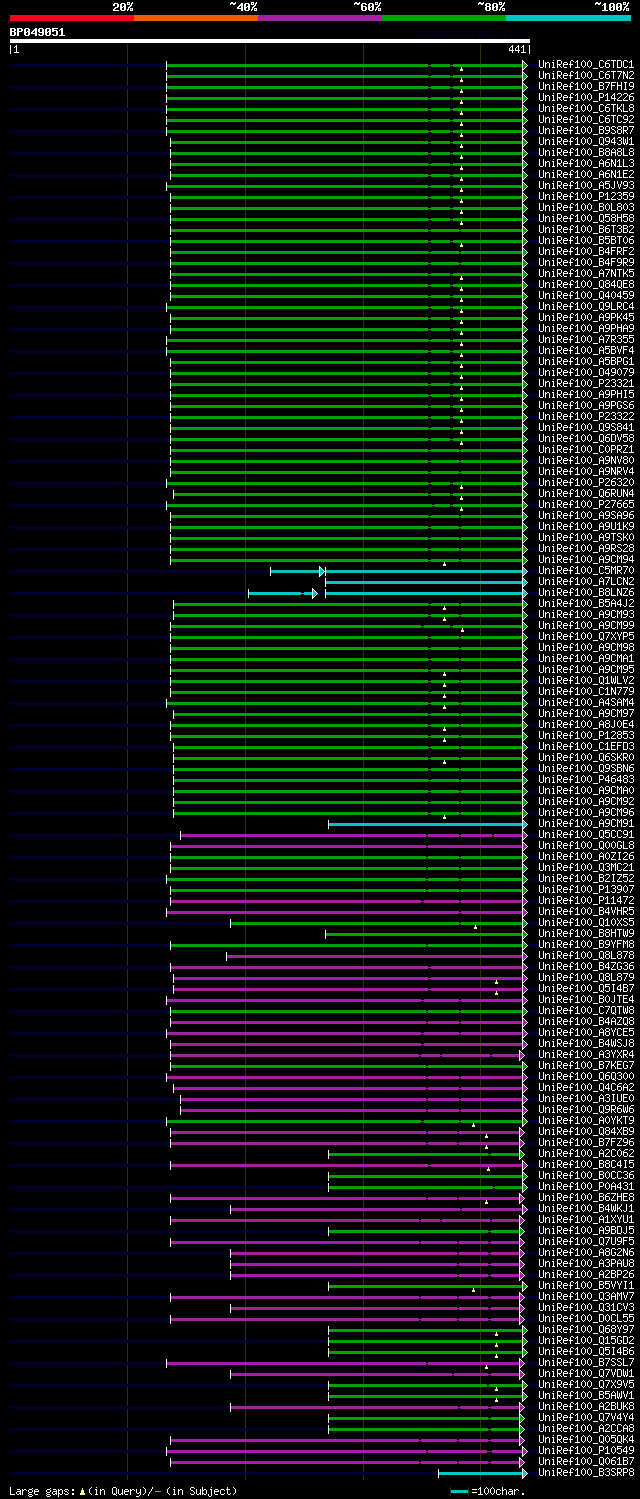This screenshot has height=1499, width=640.
Task: Click the red 20% identity legend segment
Action: point(72,17)
